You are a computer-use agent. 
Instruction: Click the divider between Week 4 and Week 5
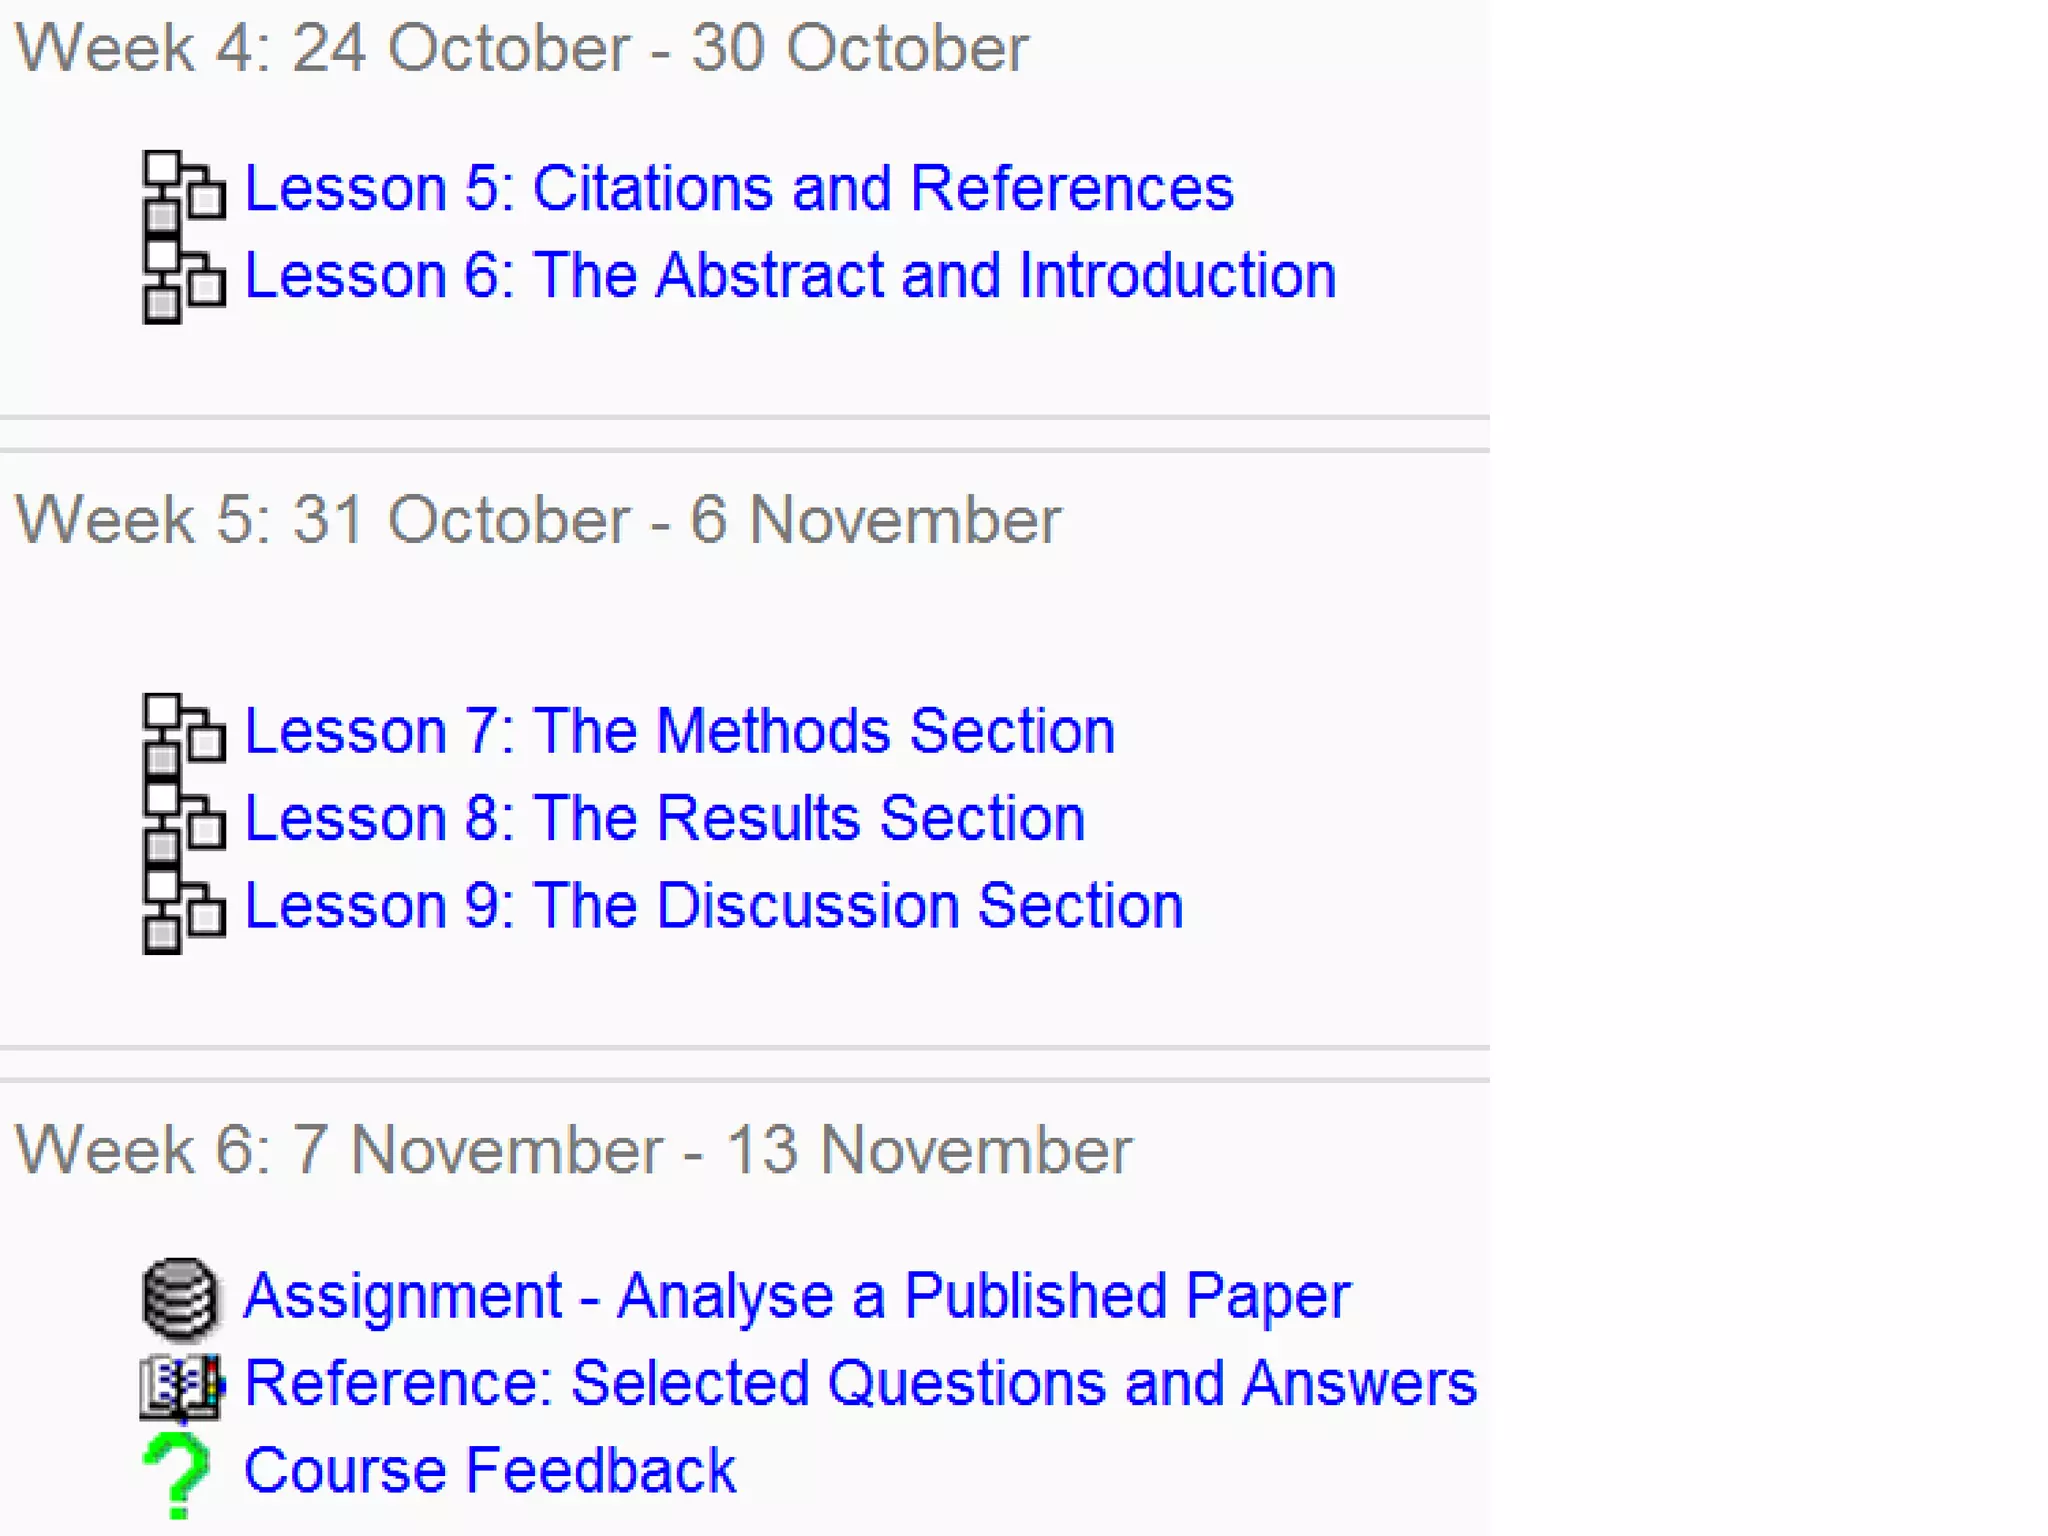click(744, 434)
